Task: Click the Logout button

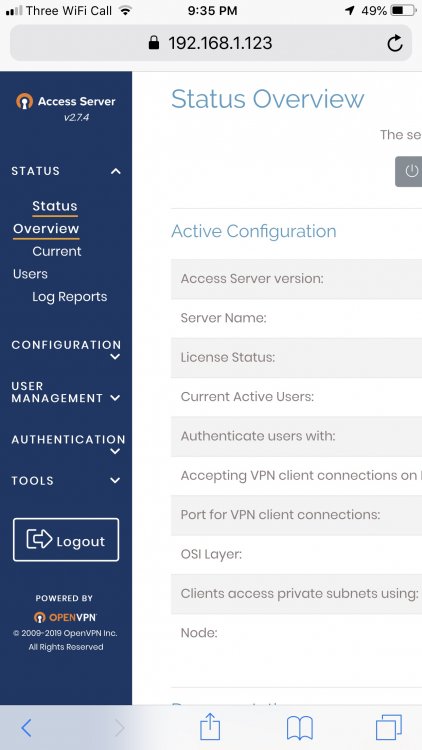Action: (x=66, y=540)
